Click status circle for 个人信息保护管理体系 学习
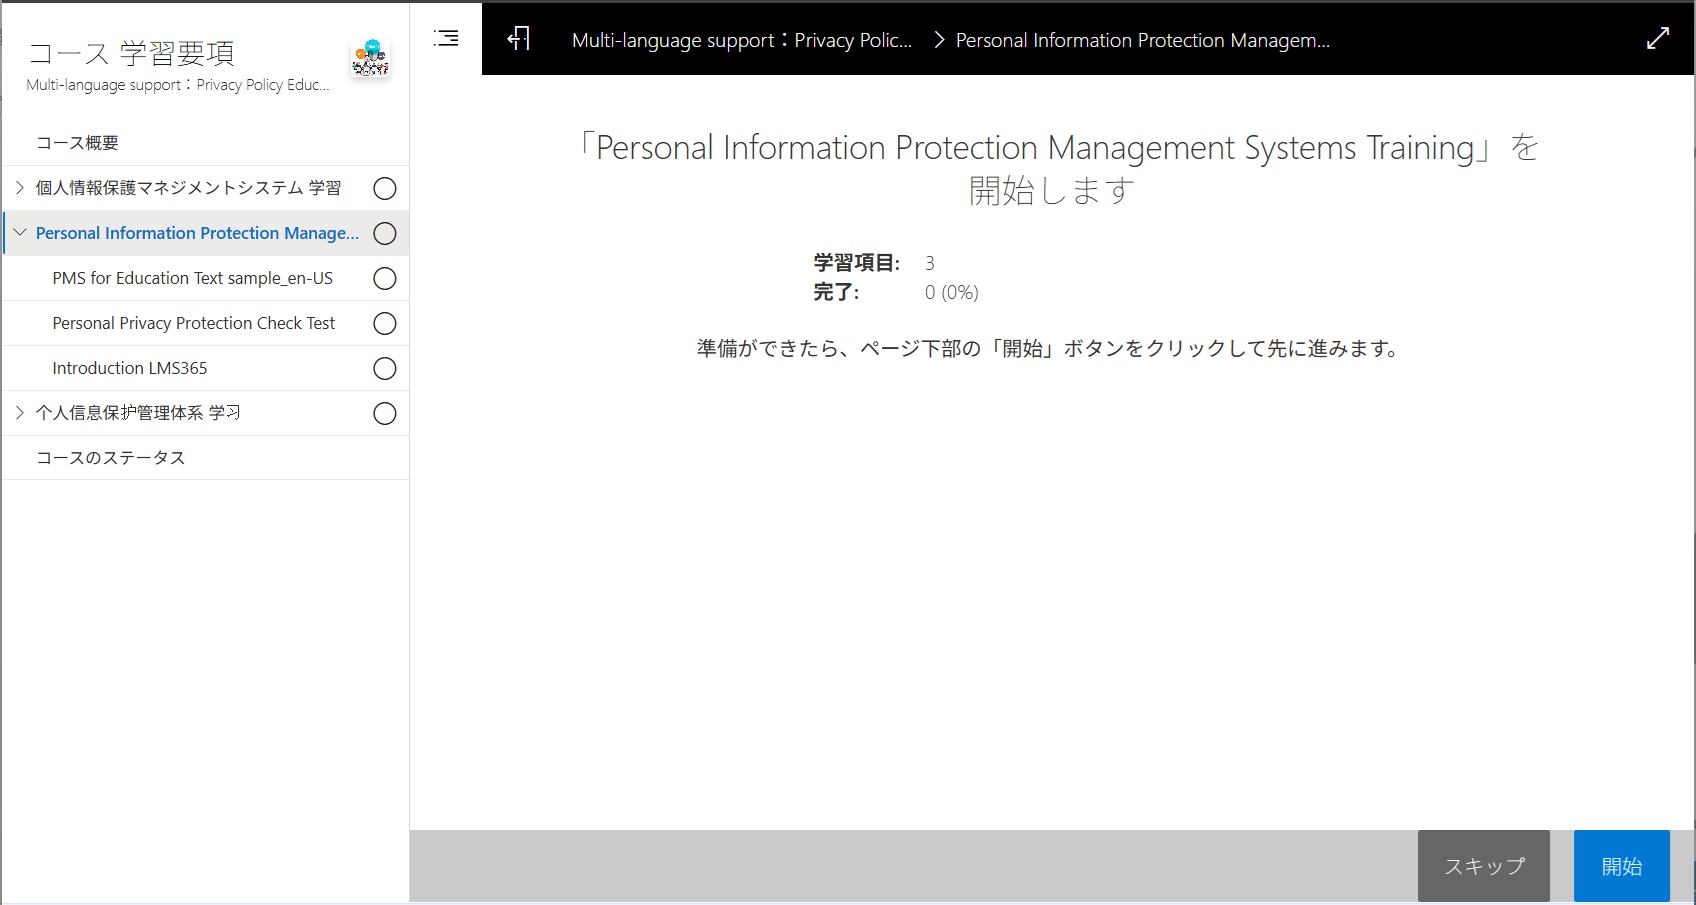 point(385,413)
